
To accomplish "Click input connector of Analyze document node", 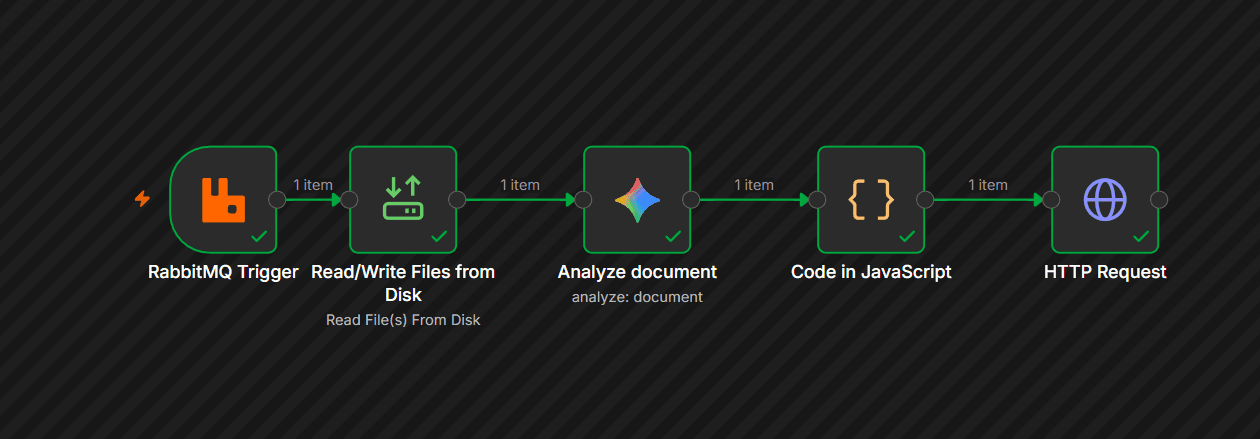I will 583,200.
